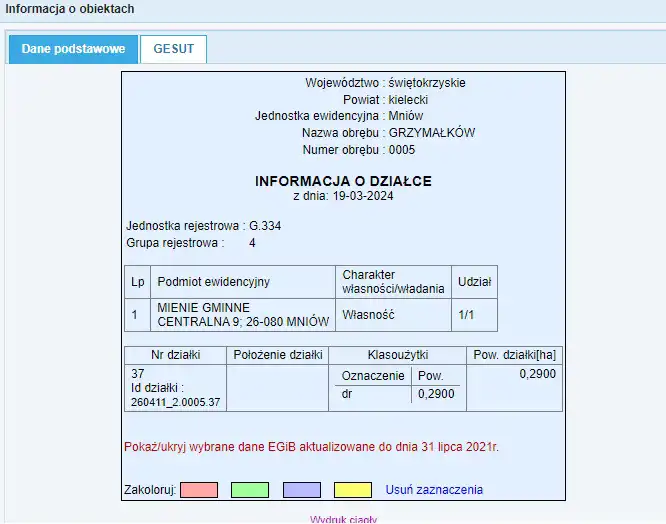Click the Informacja o obiektach panel title

[x=70, y=9]
